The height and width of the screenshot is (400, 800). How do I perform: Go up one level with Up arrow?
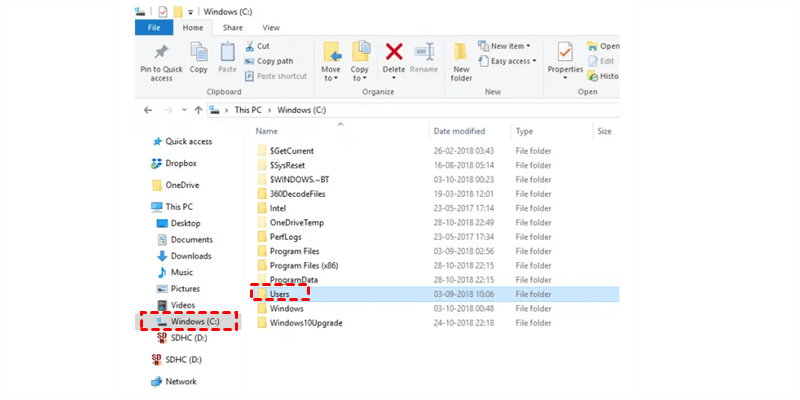198,110
